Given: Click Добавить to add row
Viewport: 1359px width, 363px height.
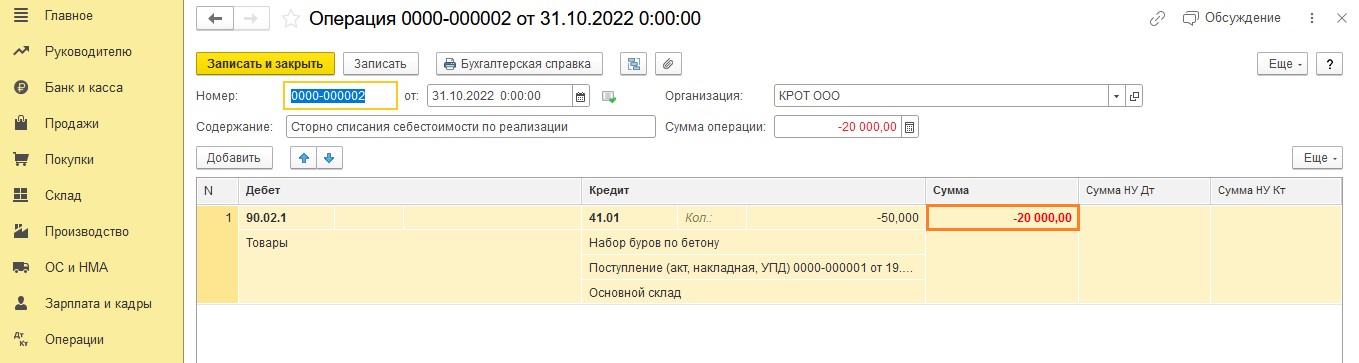Looking at the screenshot, I should tap(234, 157).
